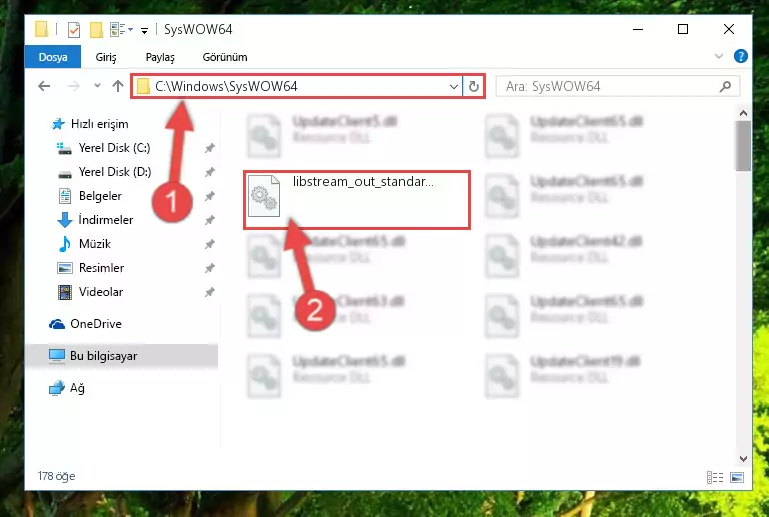Switch to Details view layout icon
The width and height of the screenshot is (769, 517).
pyautogui.click(x=715, y=477)
